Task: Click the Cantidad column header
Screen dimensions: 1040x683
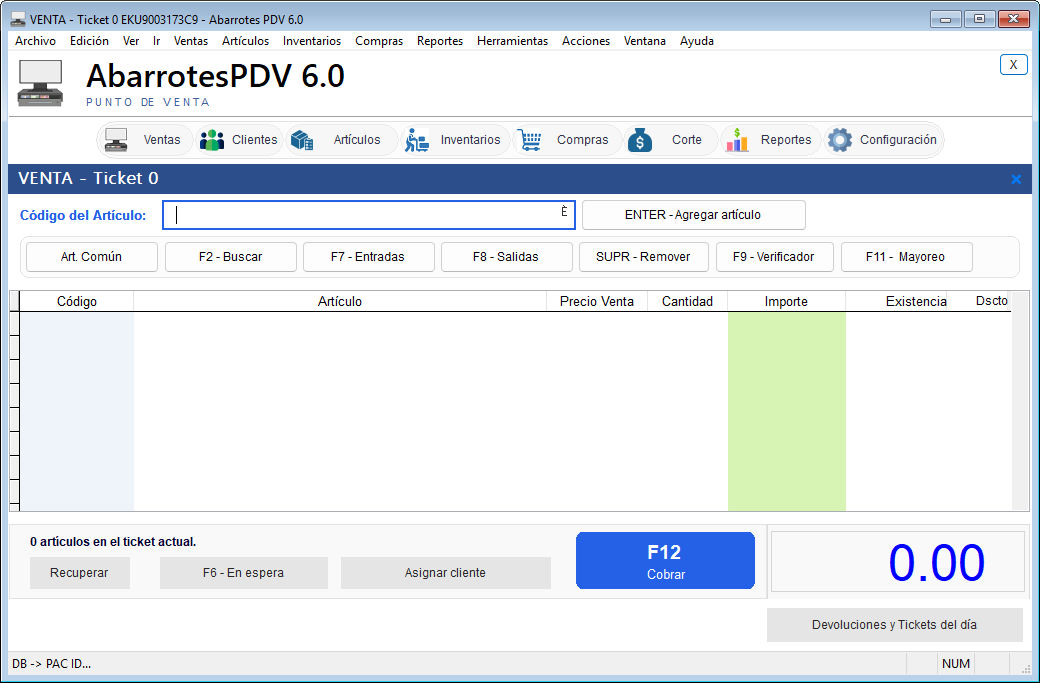Action: 687,302
